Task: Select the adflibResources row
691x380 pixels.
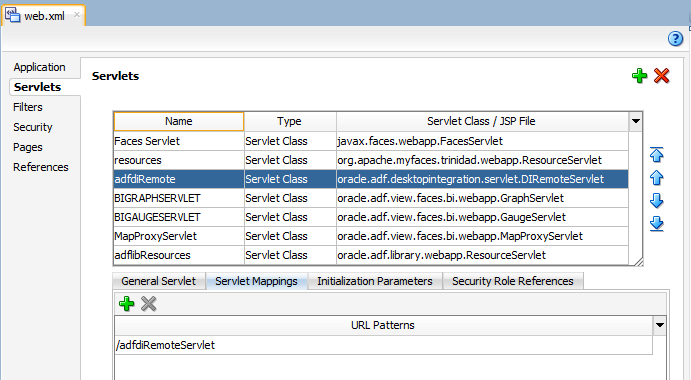Action: tap(371, 255)
